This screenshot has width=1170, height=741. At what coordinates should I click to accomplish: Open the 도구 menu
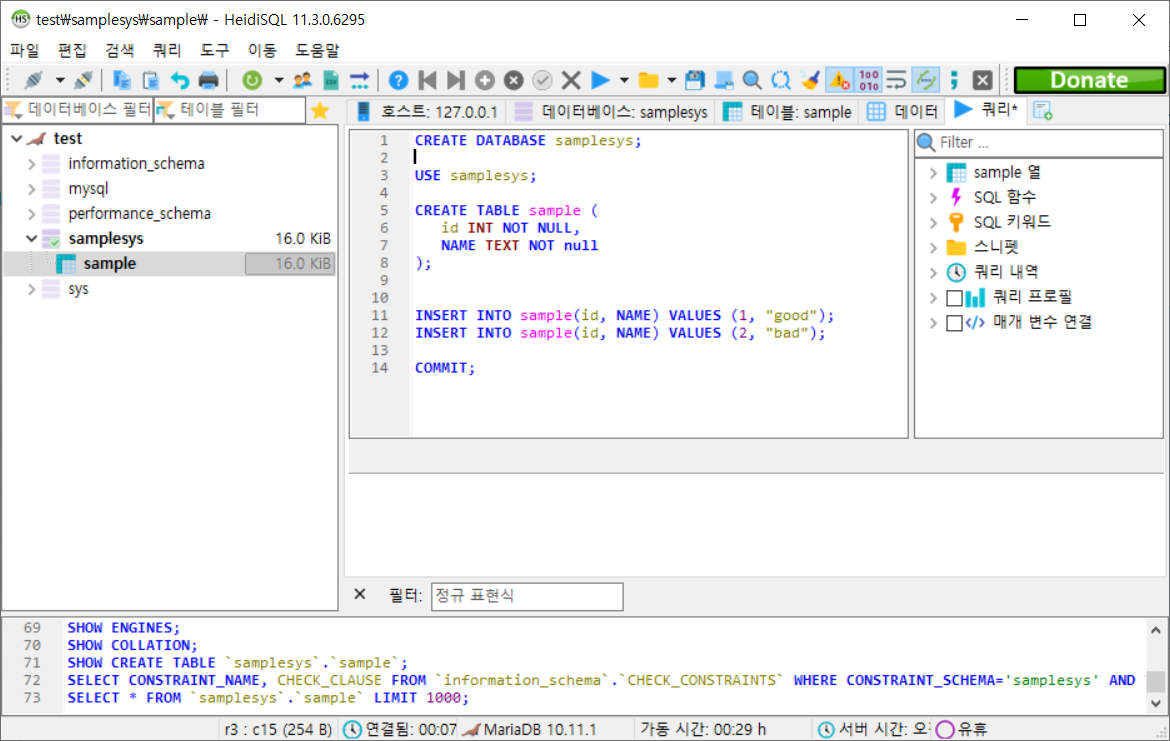pyautogui.click(x=215, y=50)
